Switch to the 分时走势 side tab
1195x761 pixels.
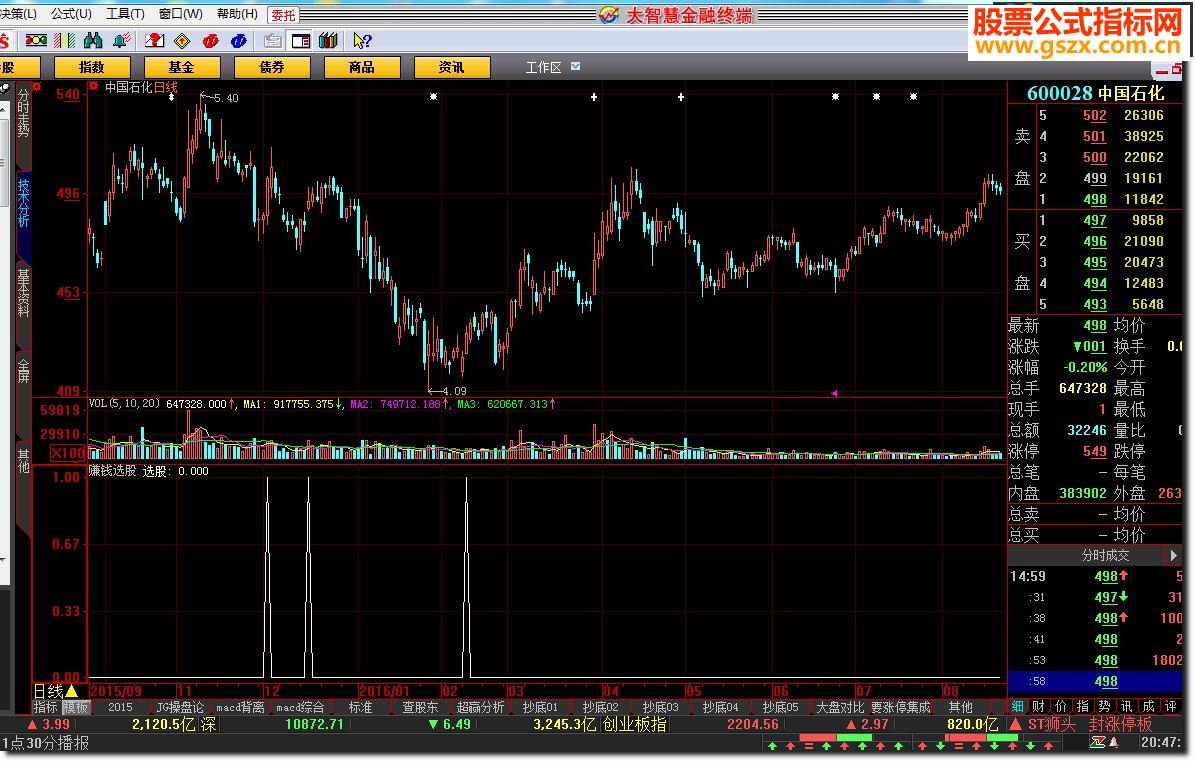24,125
